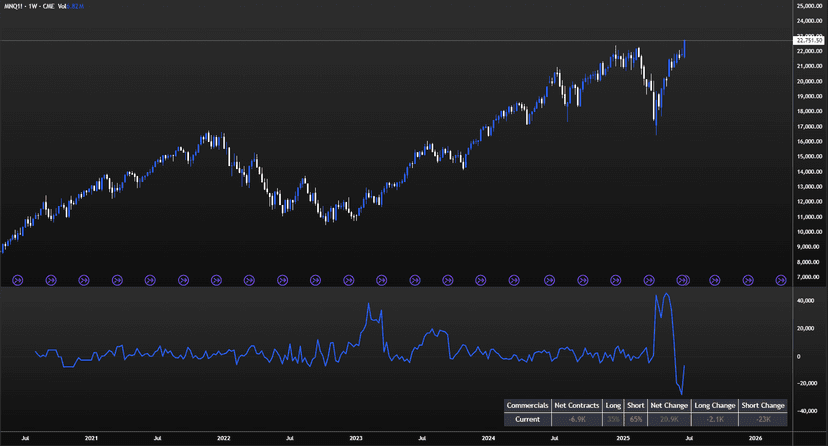This screenshot has height=446, width=828.
Task: Open the September 2025 contract rollover marker
Action: coord(714,280)
